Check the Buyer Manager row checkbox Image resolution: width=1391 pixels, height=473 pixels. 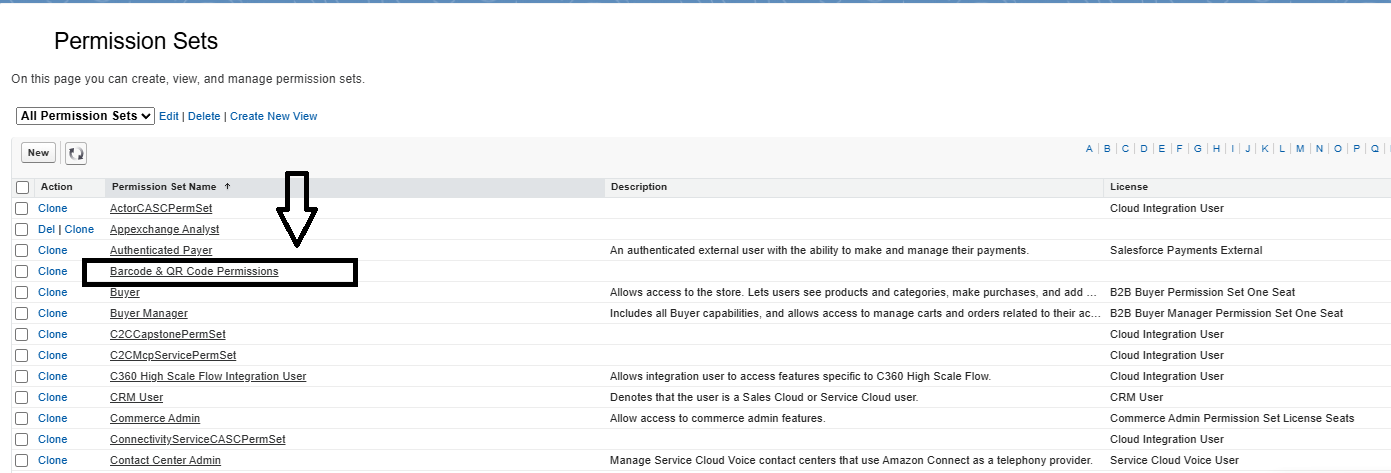tap(22, 313)
